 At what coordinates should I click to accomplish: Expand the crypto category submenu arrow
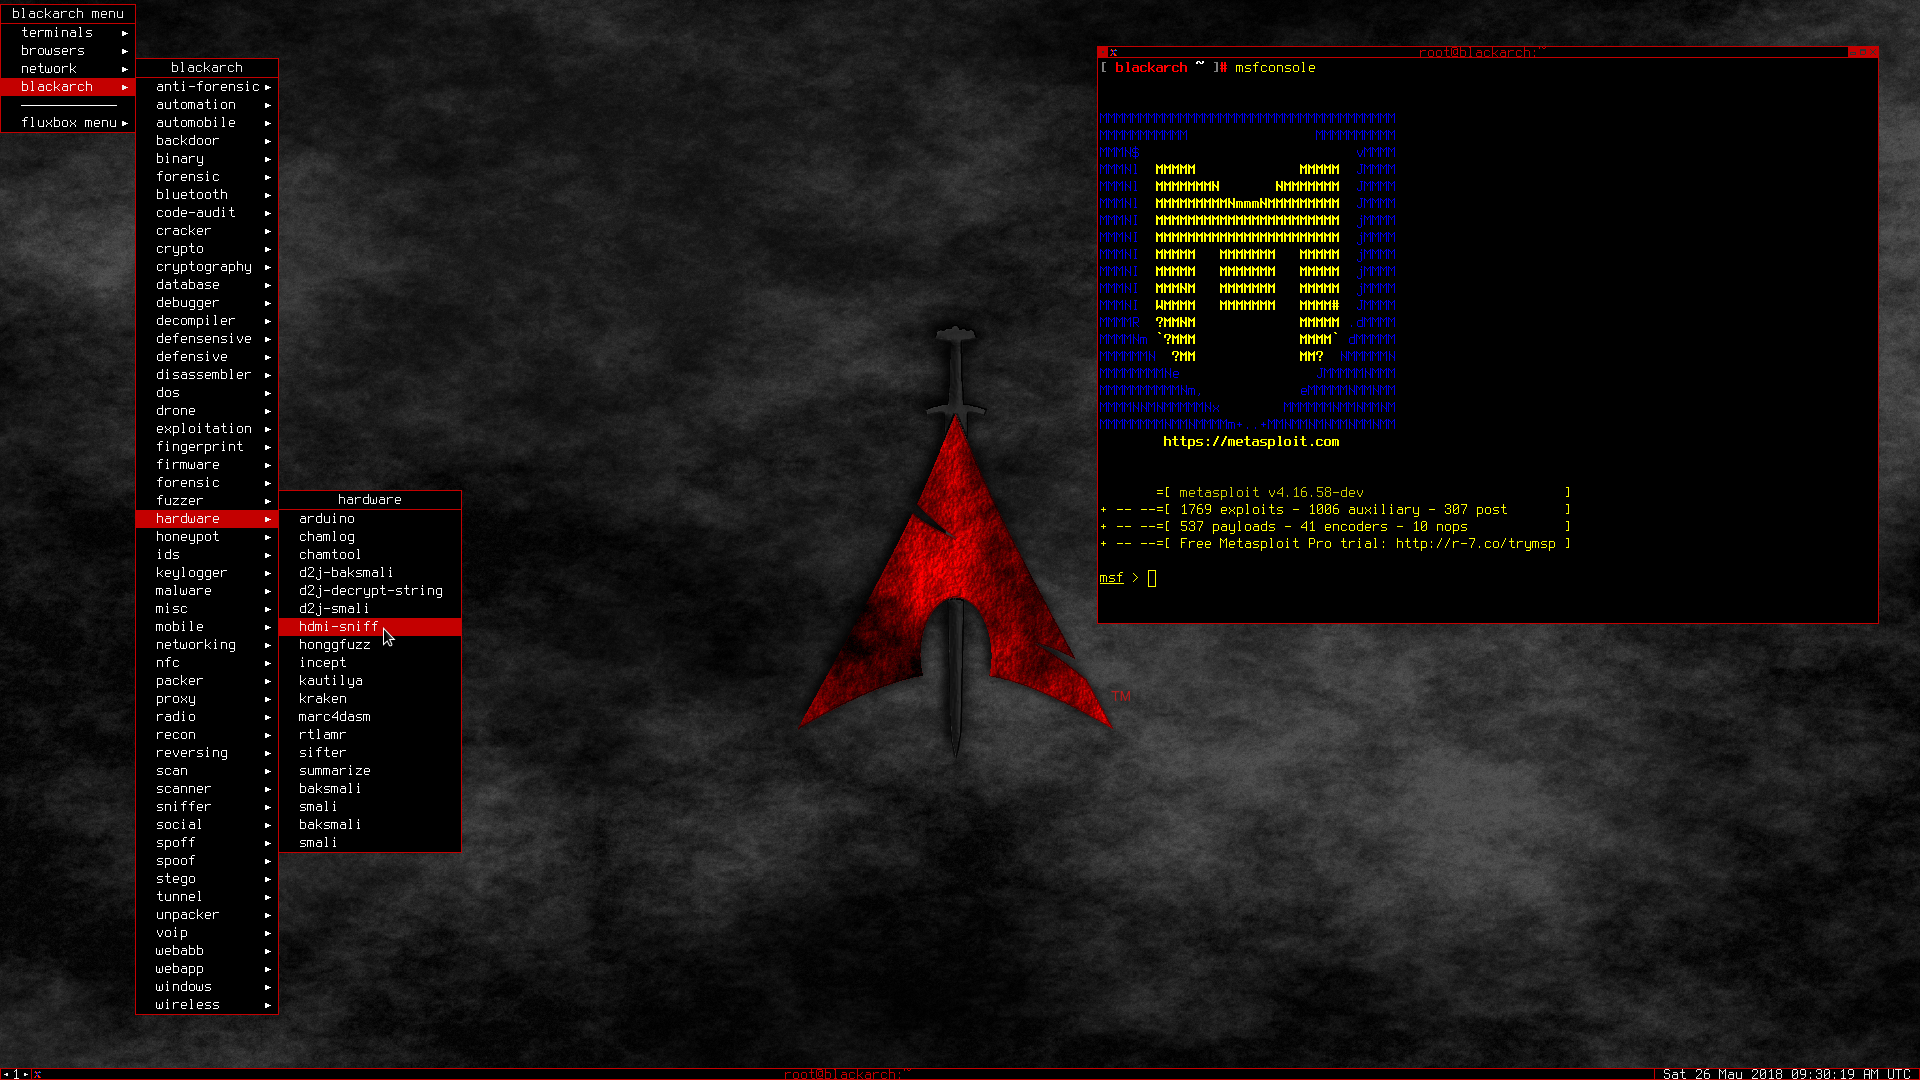point(267,248)
